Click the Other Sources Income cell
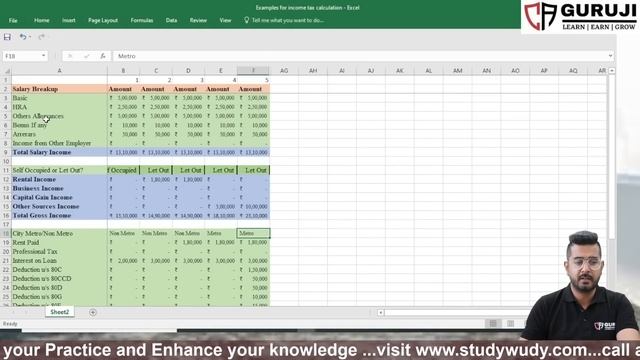 (59, 207)
